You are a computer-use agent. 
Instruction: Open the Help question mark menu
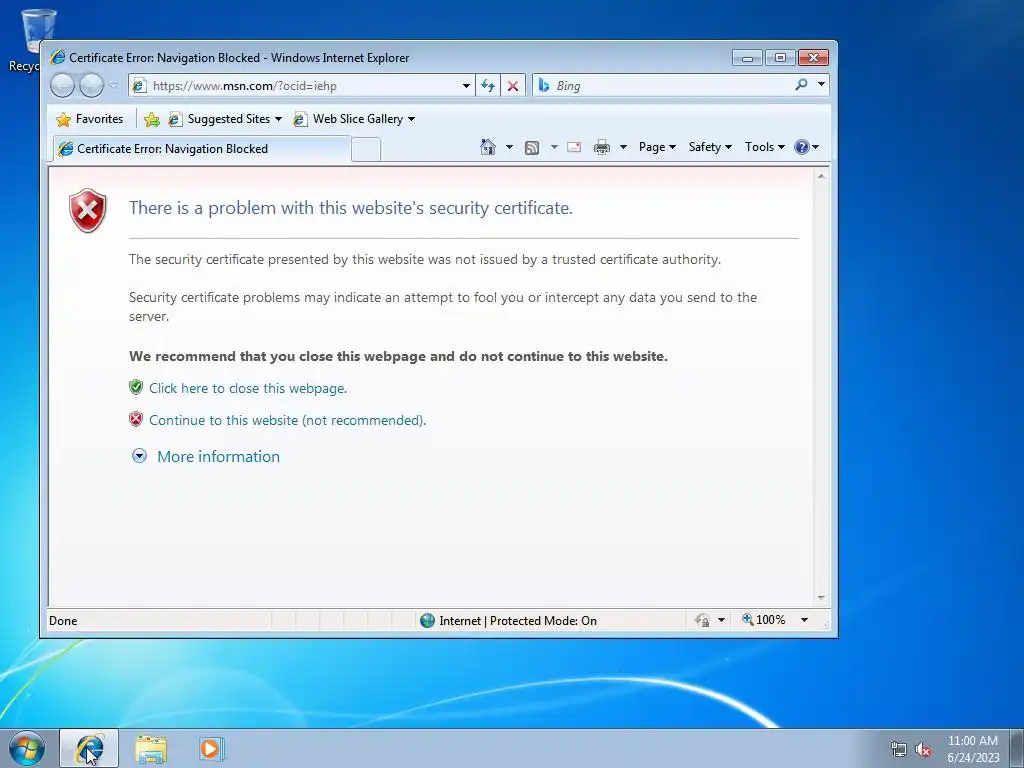point(807,147)
